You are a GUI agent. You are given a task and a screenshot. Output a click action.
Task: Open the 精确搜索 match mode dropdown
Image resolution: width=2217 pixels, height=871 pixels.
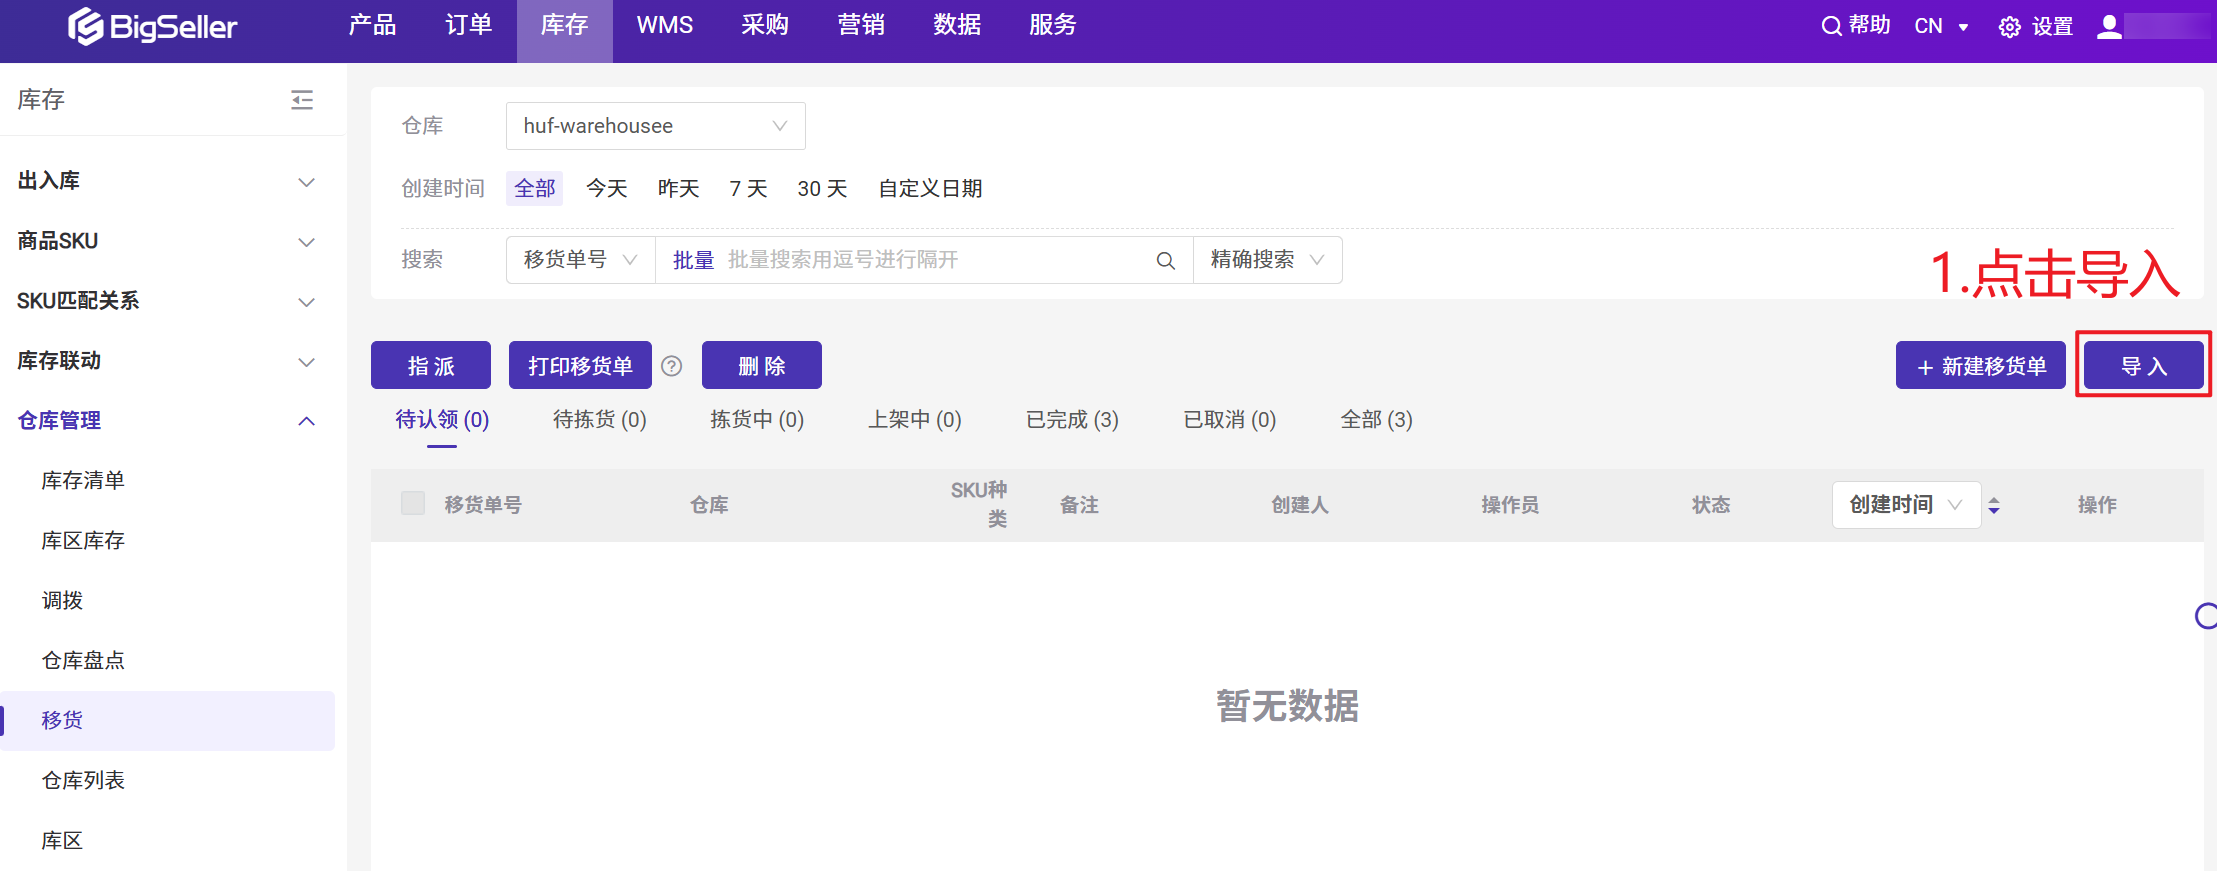pos(1267,260)
